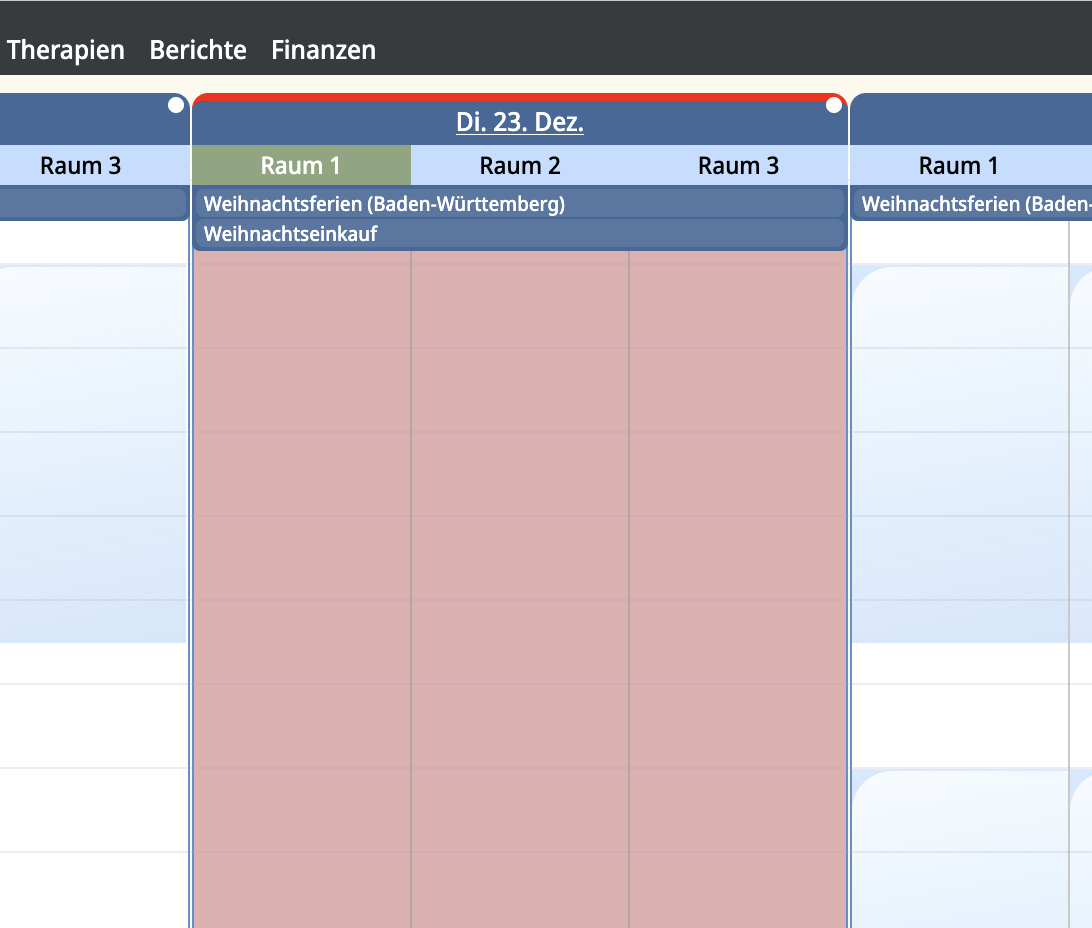Open the previous day's all-day event bar
1092x928 pixels.
[x=92, y=204]
